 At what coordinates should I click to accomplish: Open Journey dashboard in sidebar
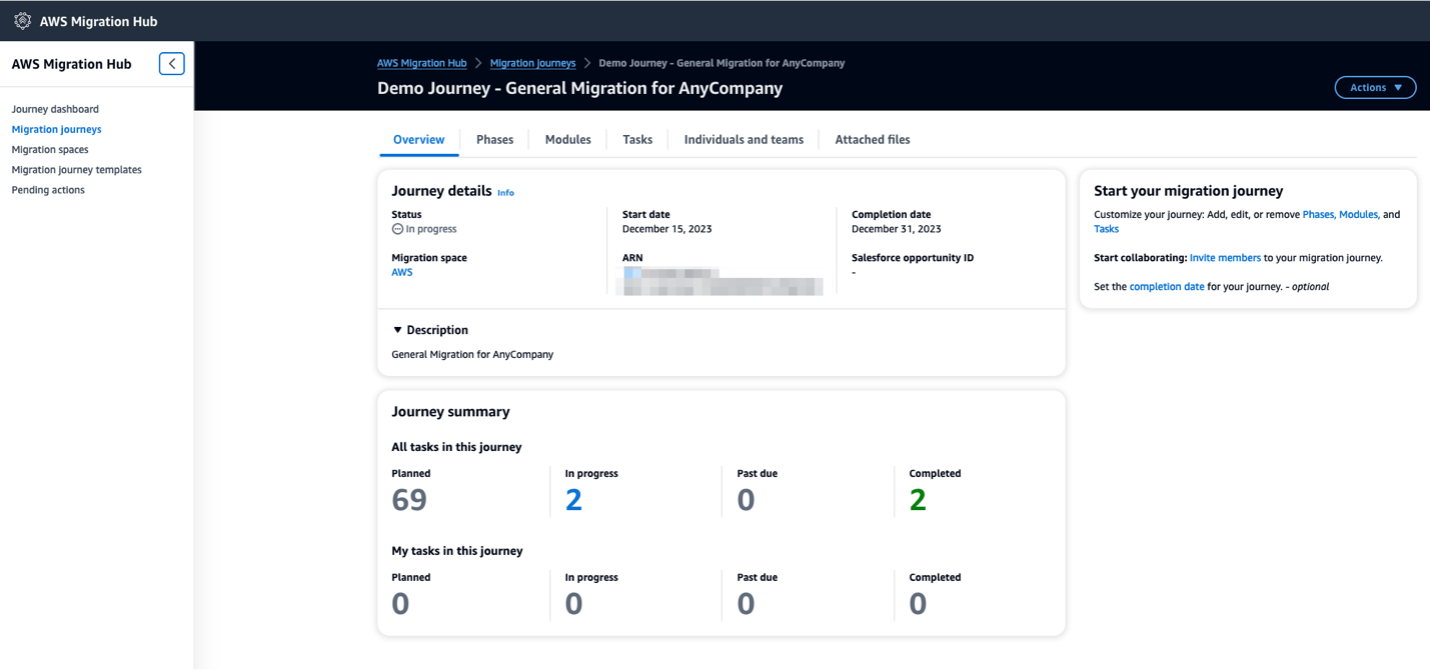click(x=55, y=109)
